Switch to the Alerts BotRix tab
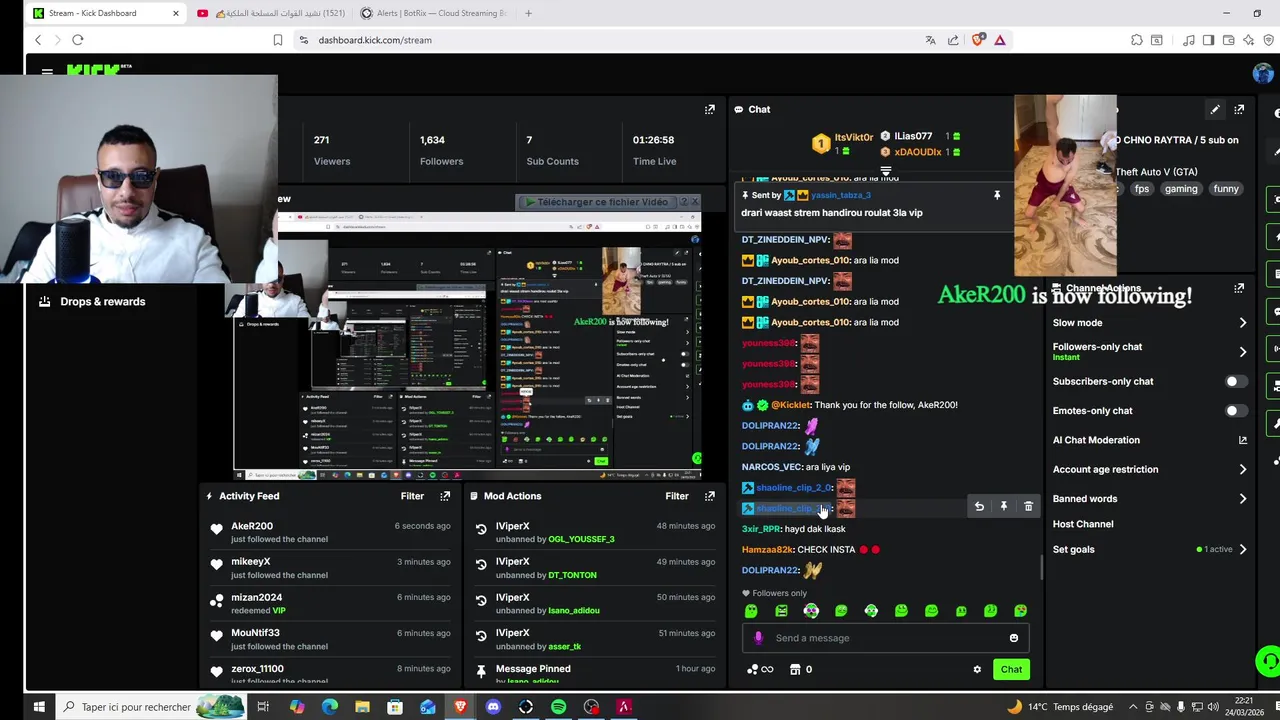 (435, 13)
